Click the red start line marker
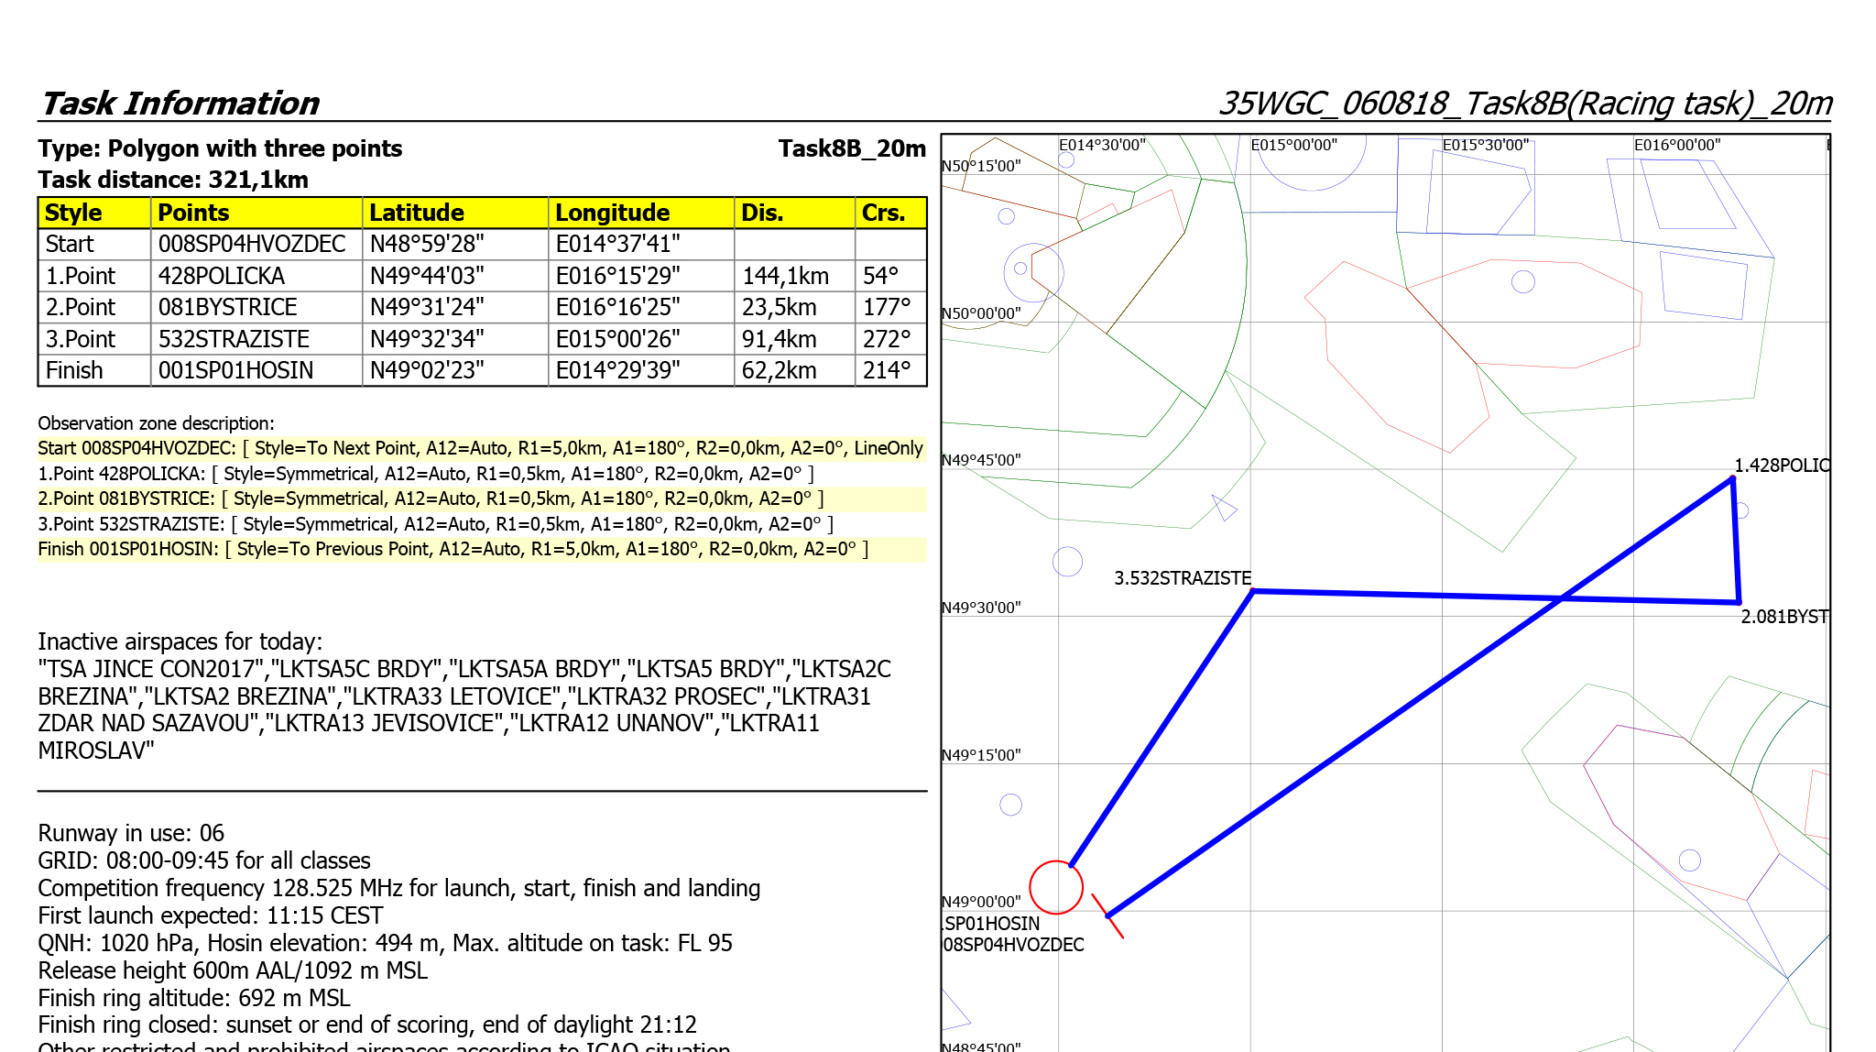 pos(1107,916)
